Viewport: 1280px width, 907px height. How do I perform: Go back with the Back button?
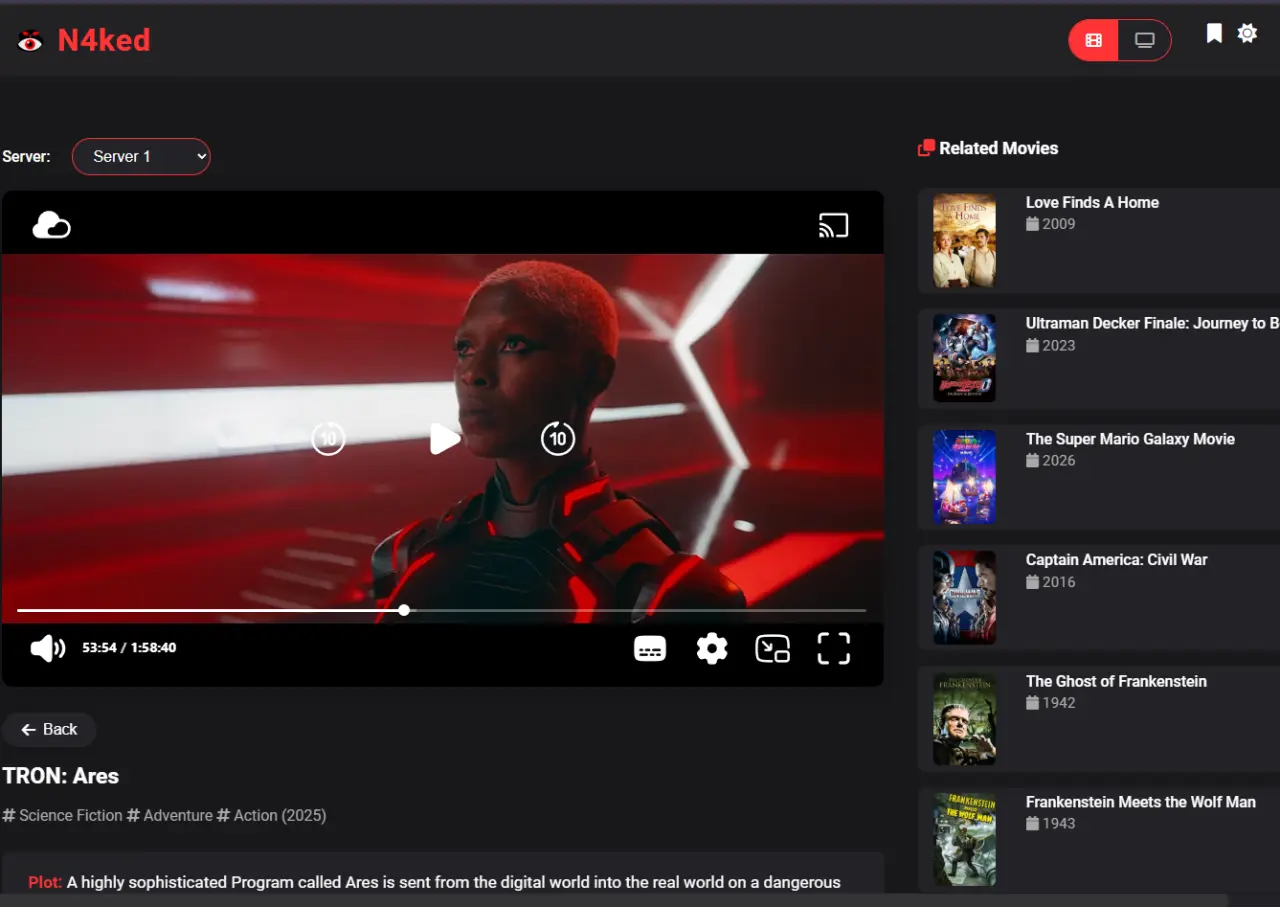pos(49,729)
